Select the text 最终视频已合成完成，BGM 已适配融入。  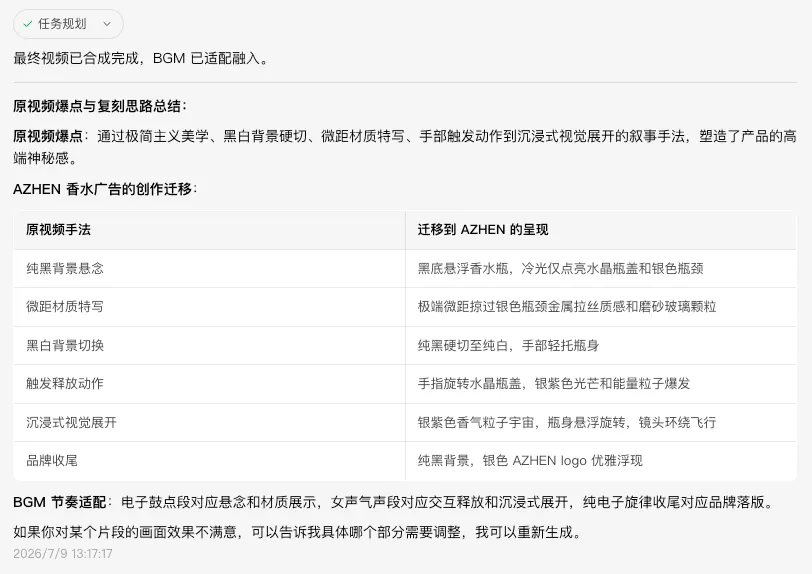[141, 58]
